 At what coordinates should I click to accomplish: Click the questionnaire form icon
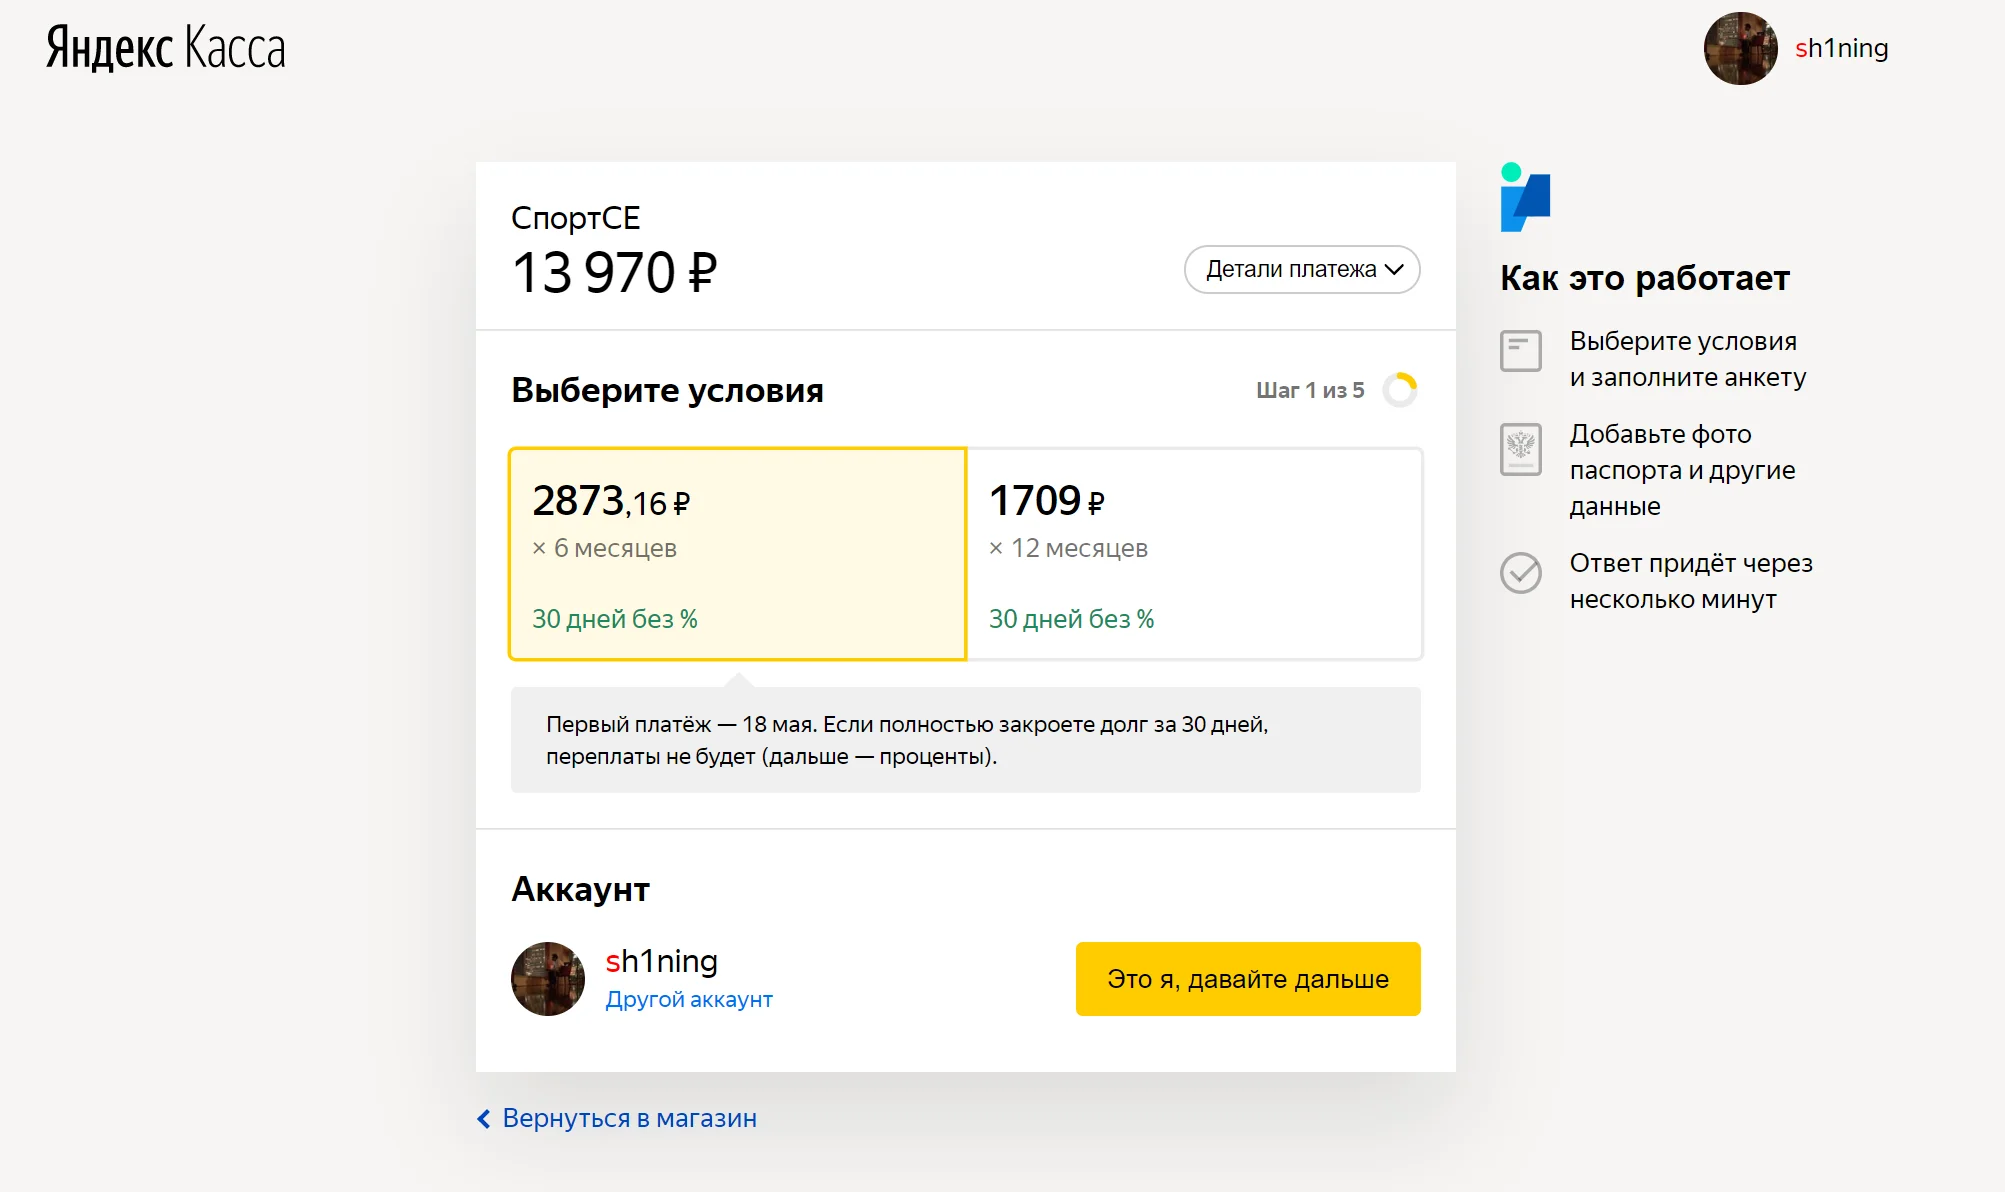1521,351
